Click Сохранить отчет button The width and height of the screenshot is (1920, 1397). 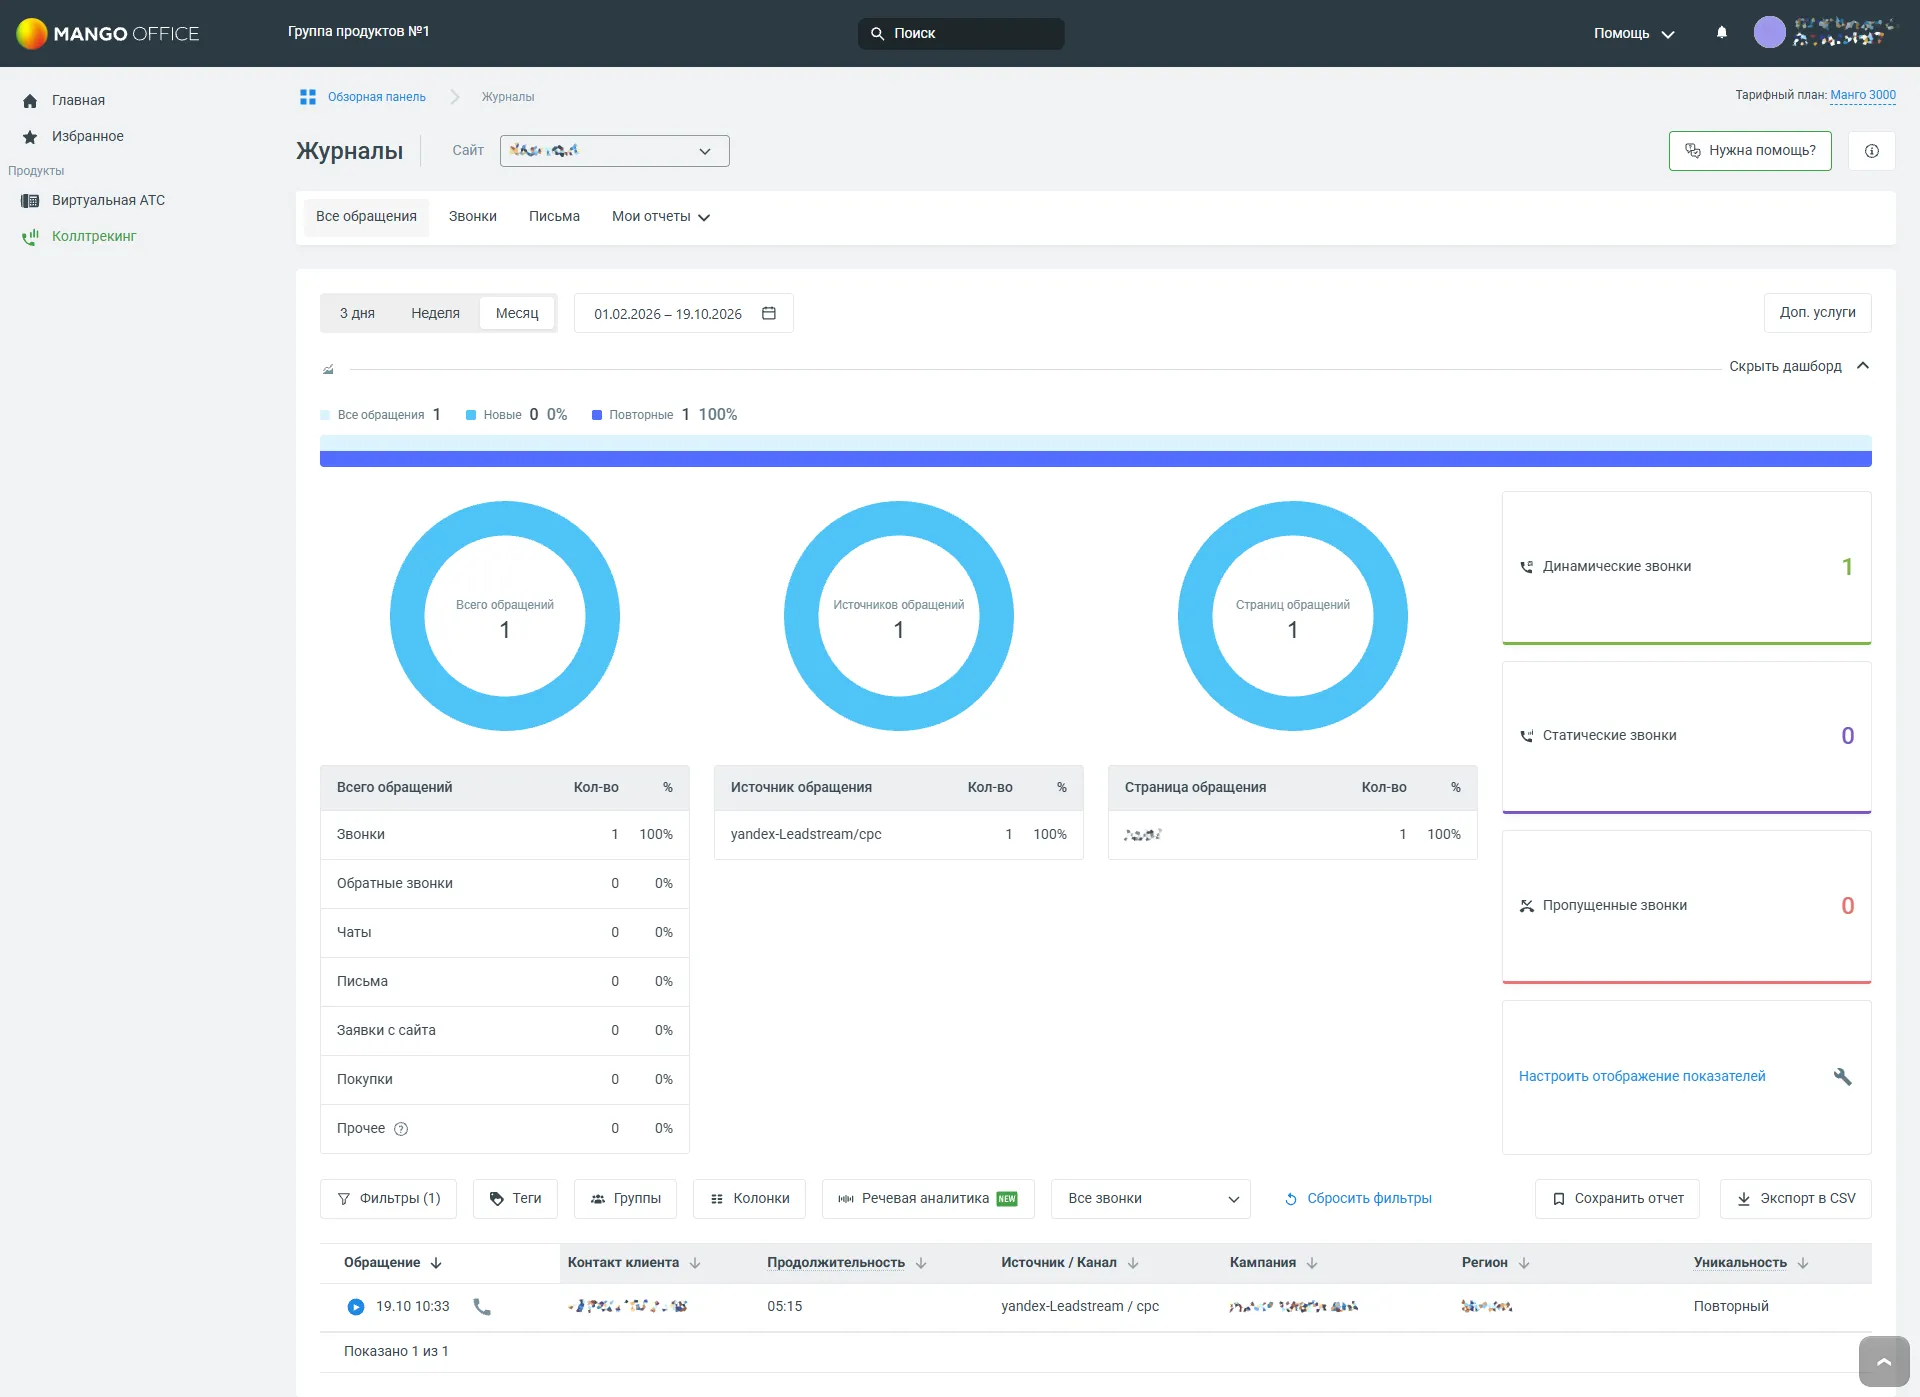click(x=1617, y=1198)
